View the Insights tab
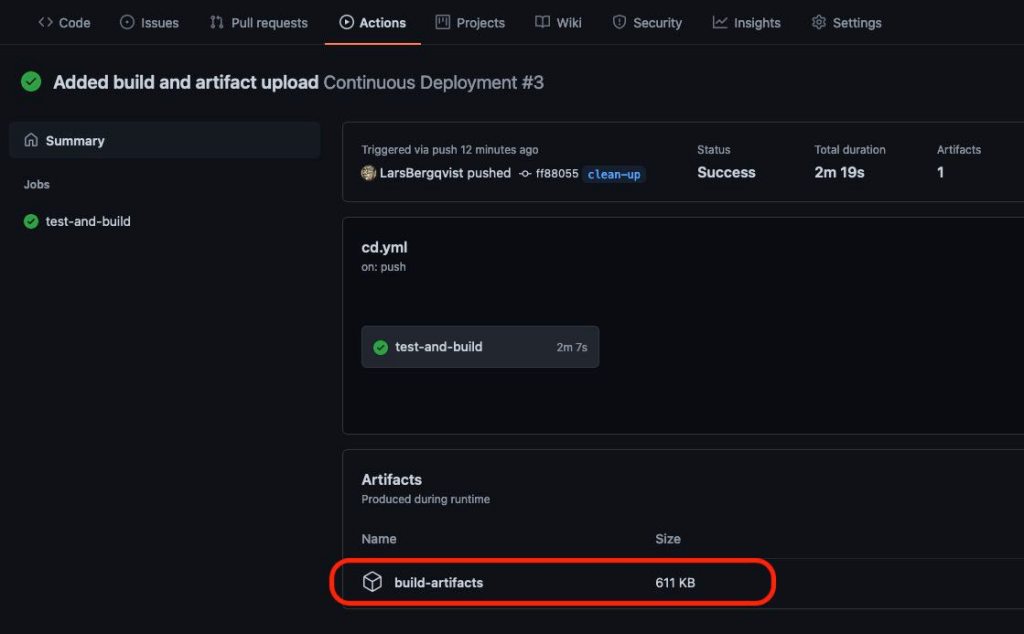The image size is (1024, 634). point(746,22)
